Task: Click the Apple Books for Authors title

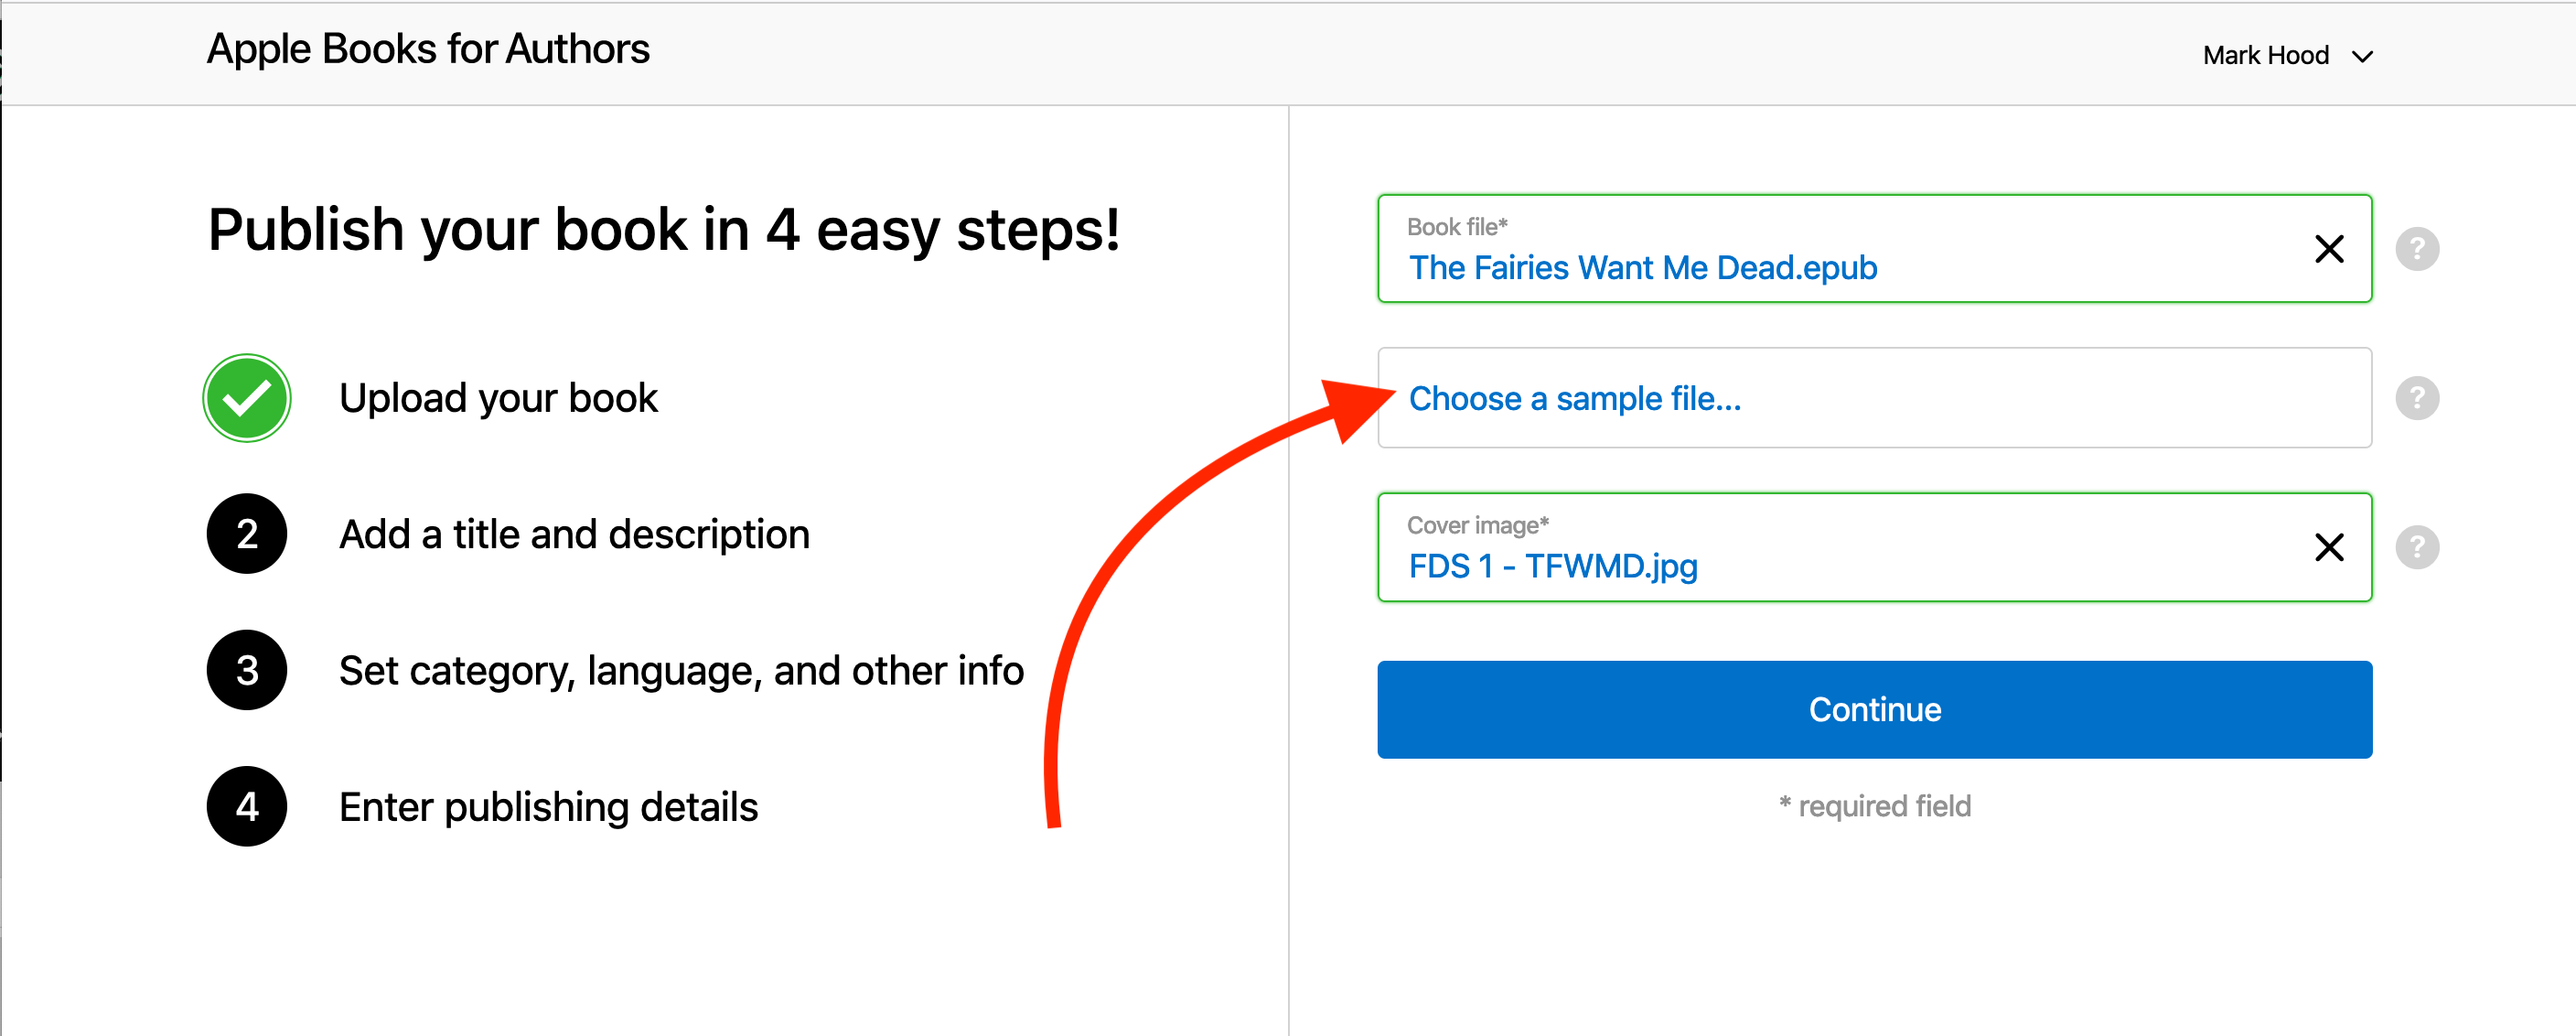Action: (428, 49)
